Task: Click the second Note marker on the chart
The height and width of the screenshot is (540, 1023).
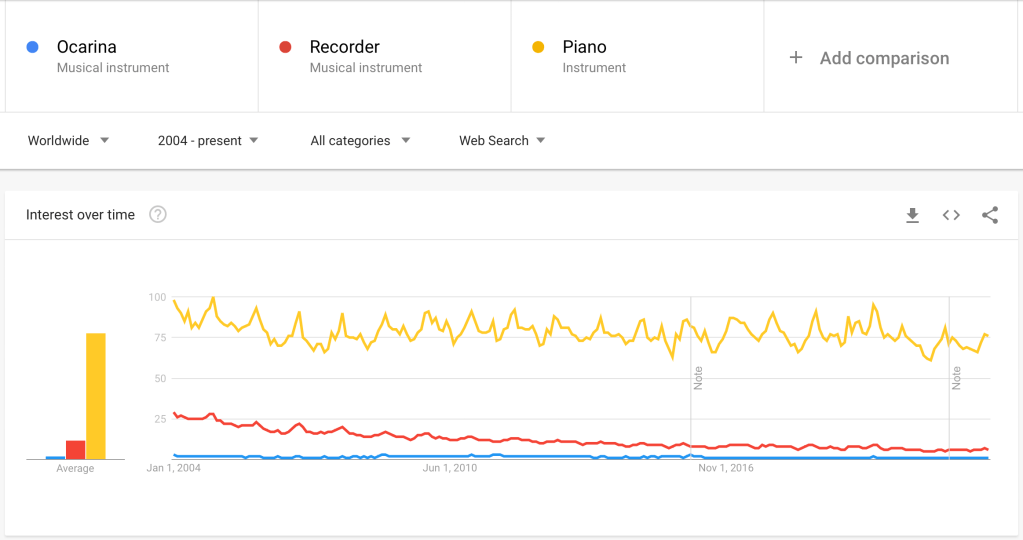Action: [x=957, y=378]
